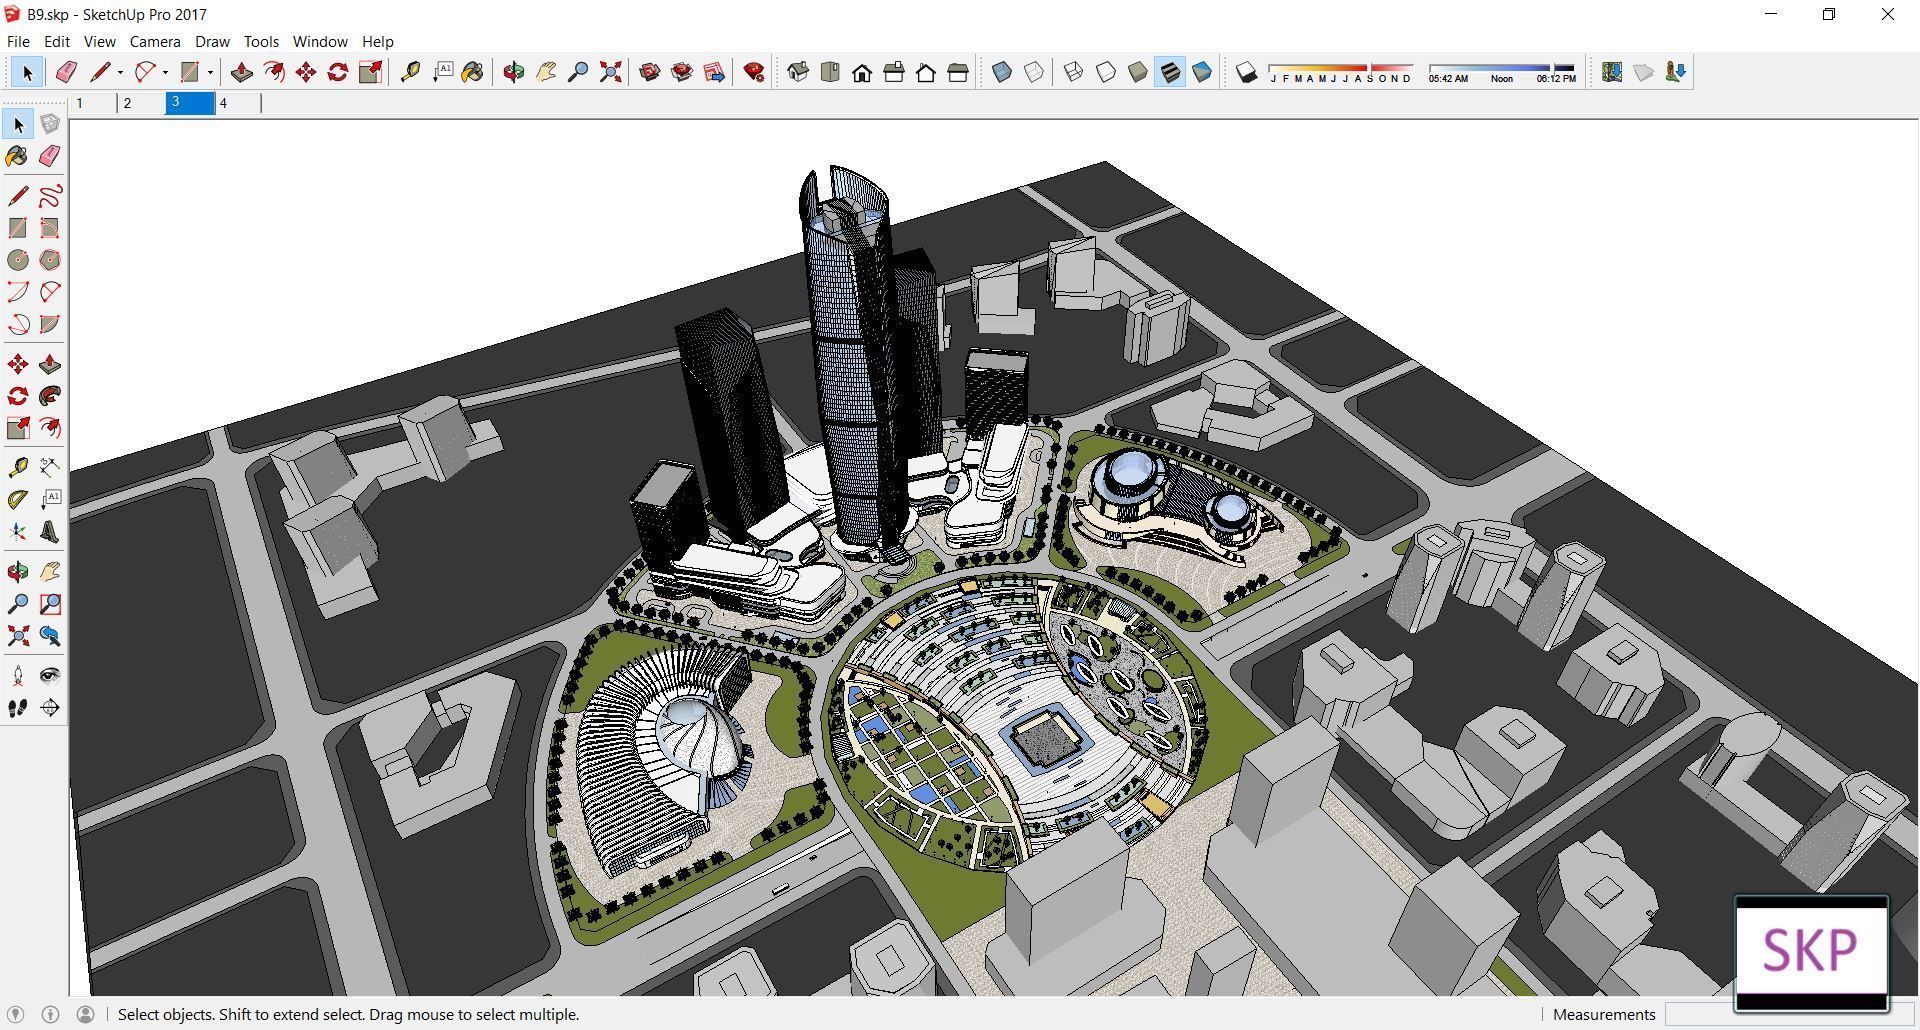Activate the Rotate tool
1920x1030 pixels.
pyautogui.click(x=337, y=72)
